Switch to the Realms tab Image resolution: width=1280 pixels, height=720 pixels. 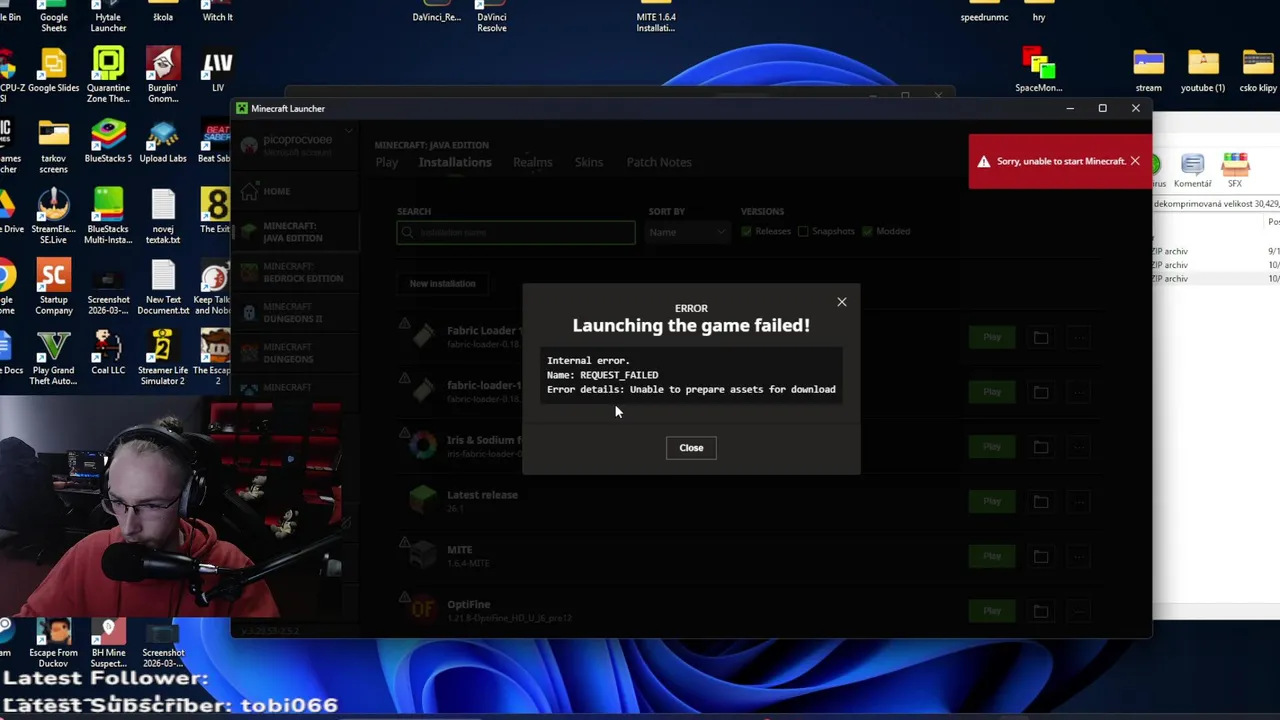click(x=532, y=162)
